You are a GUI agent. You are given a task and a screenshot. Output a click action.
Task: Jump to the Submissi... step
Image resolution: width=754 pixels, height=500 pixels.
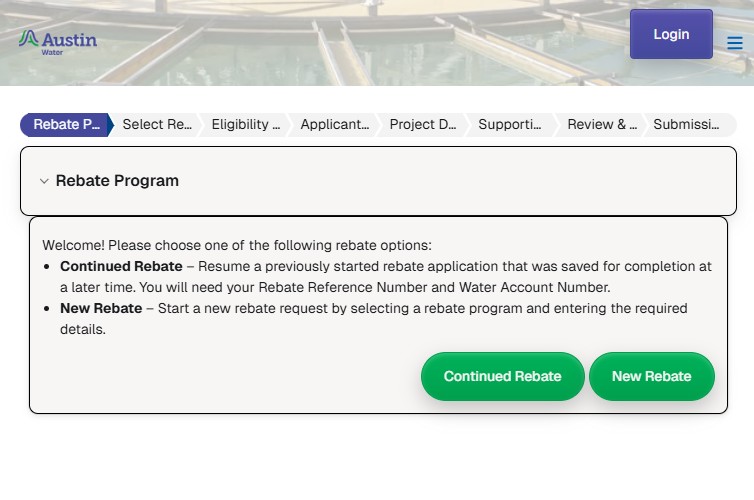pyautogui.click(x=686, y=125)
